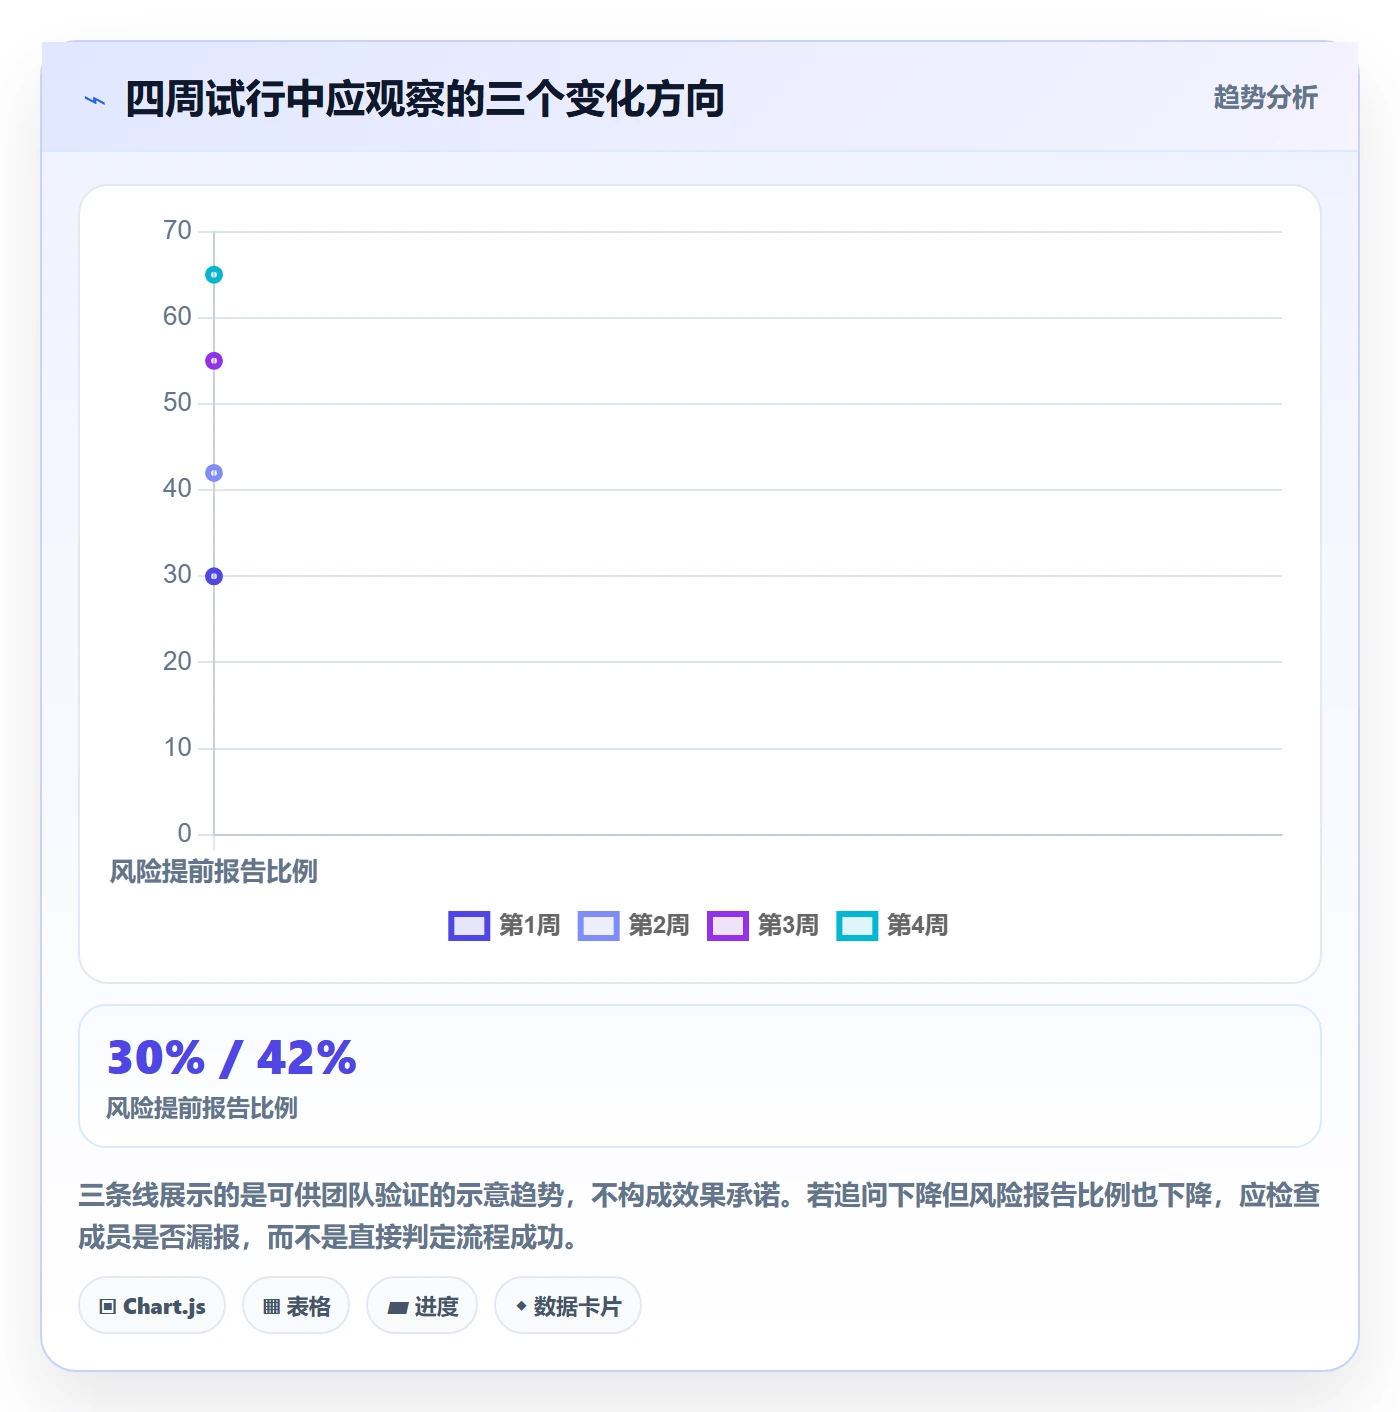Click the 数据卡片 tag chip
The image size is (1400, 1412).
568,1306
